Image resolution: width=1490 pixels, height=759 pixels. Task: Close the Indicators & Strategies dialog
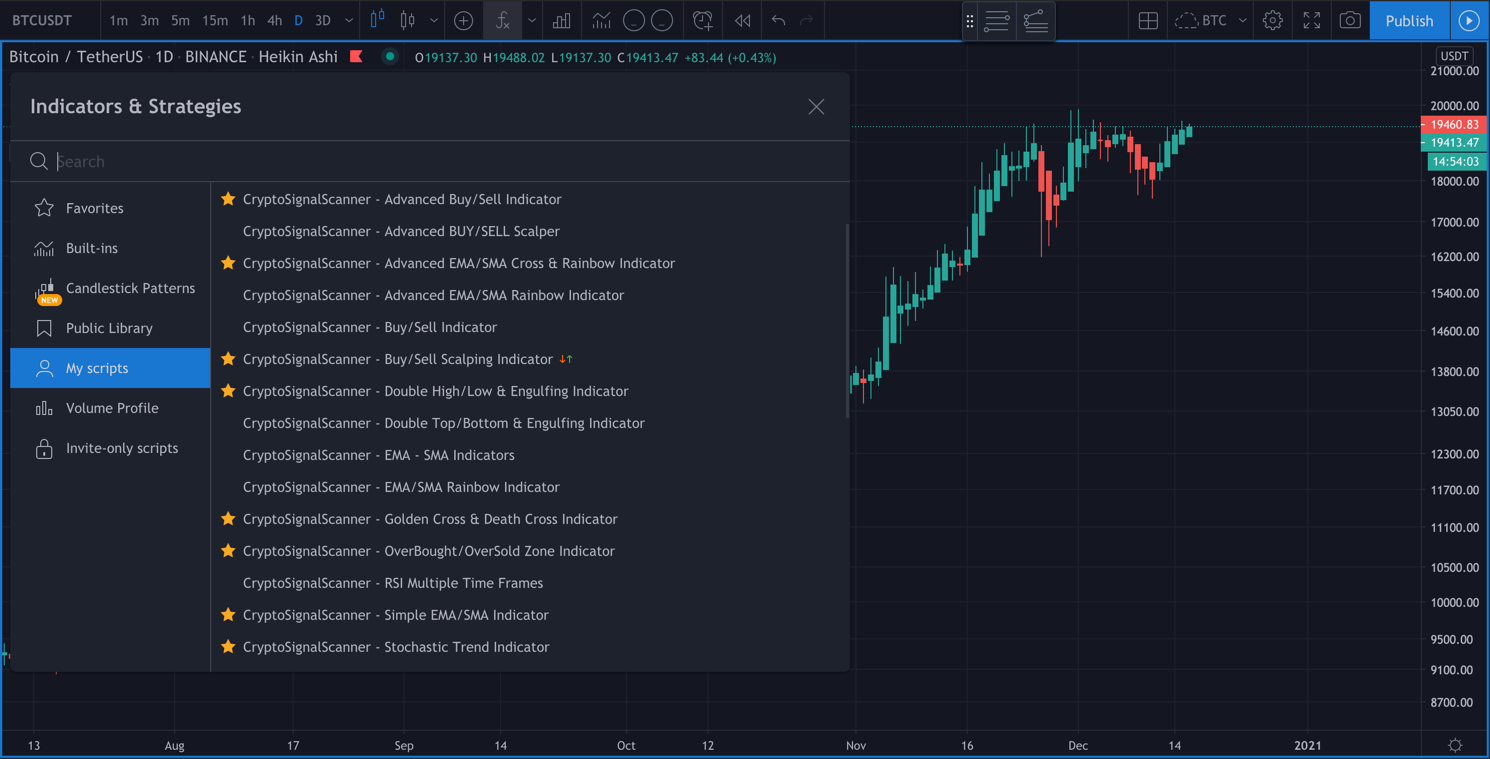point(816,107)
